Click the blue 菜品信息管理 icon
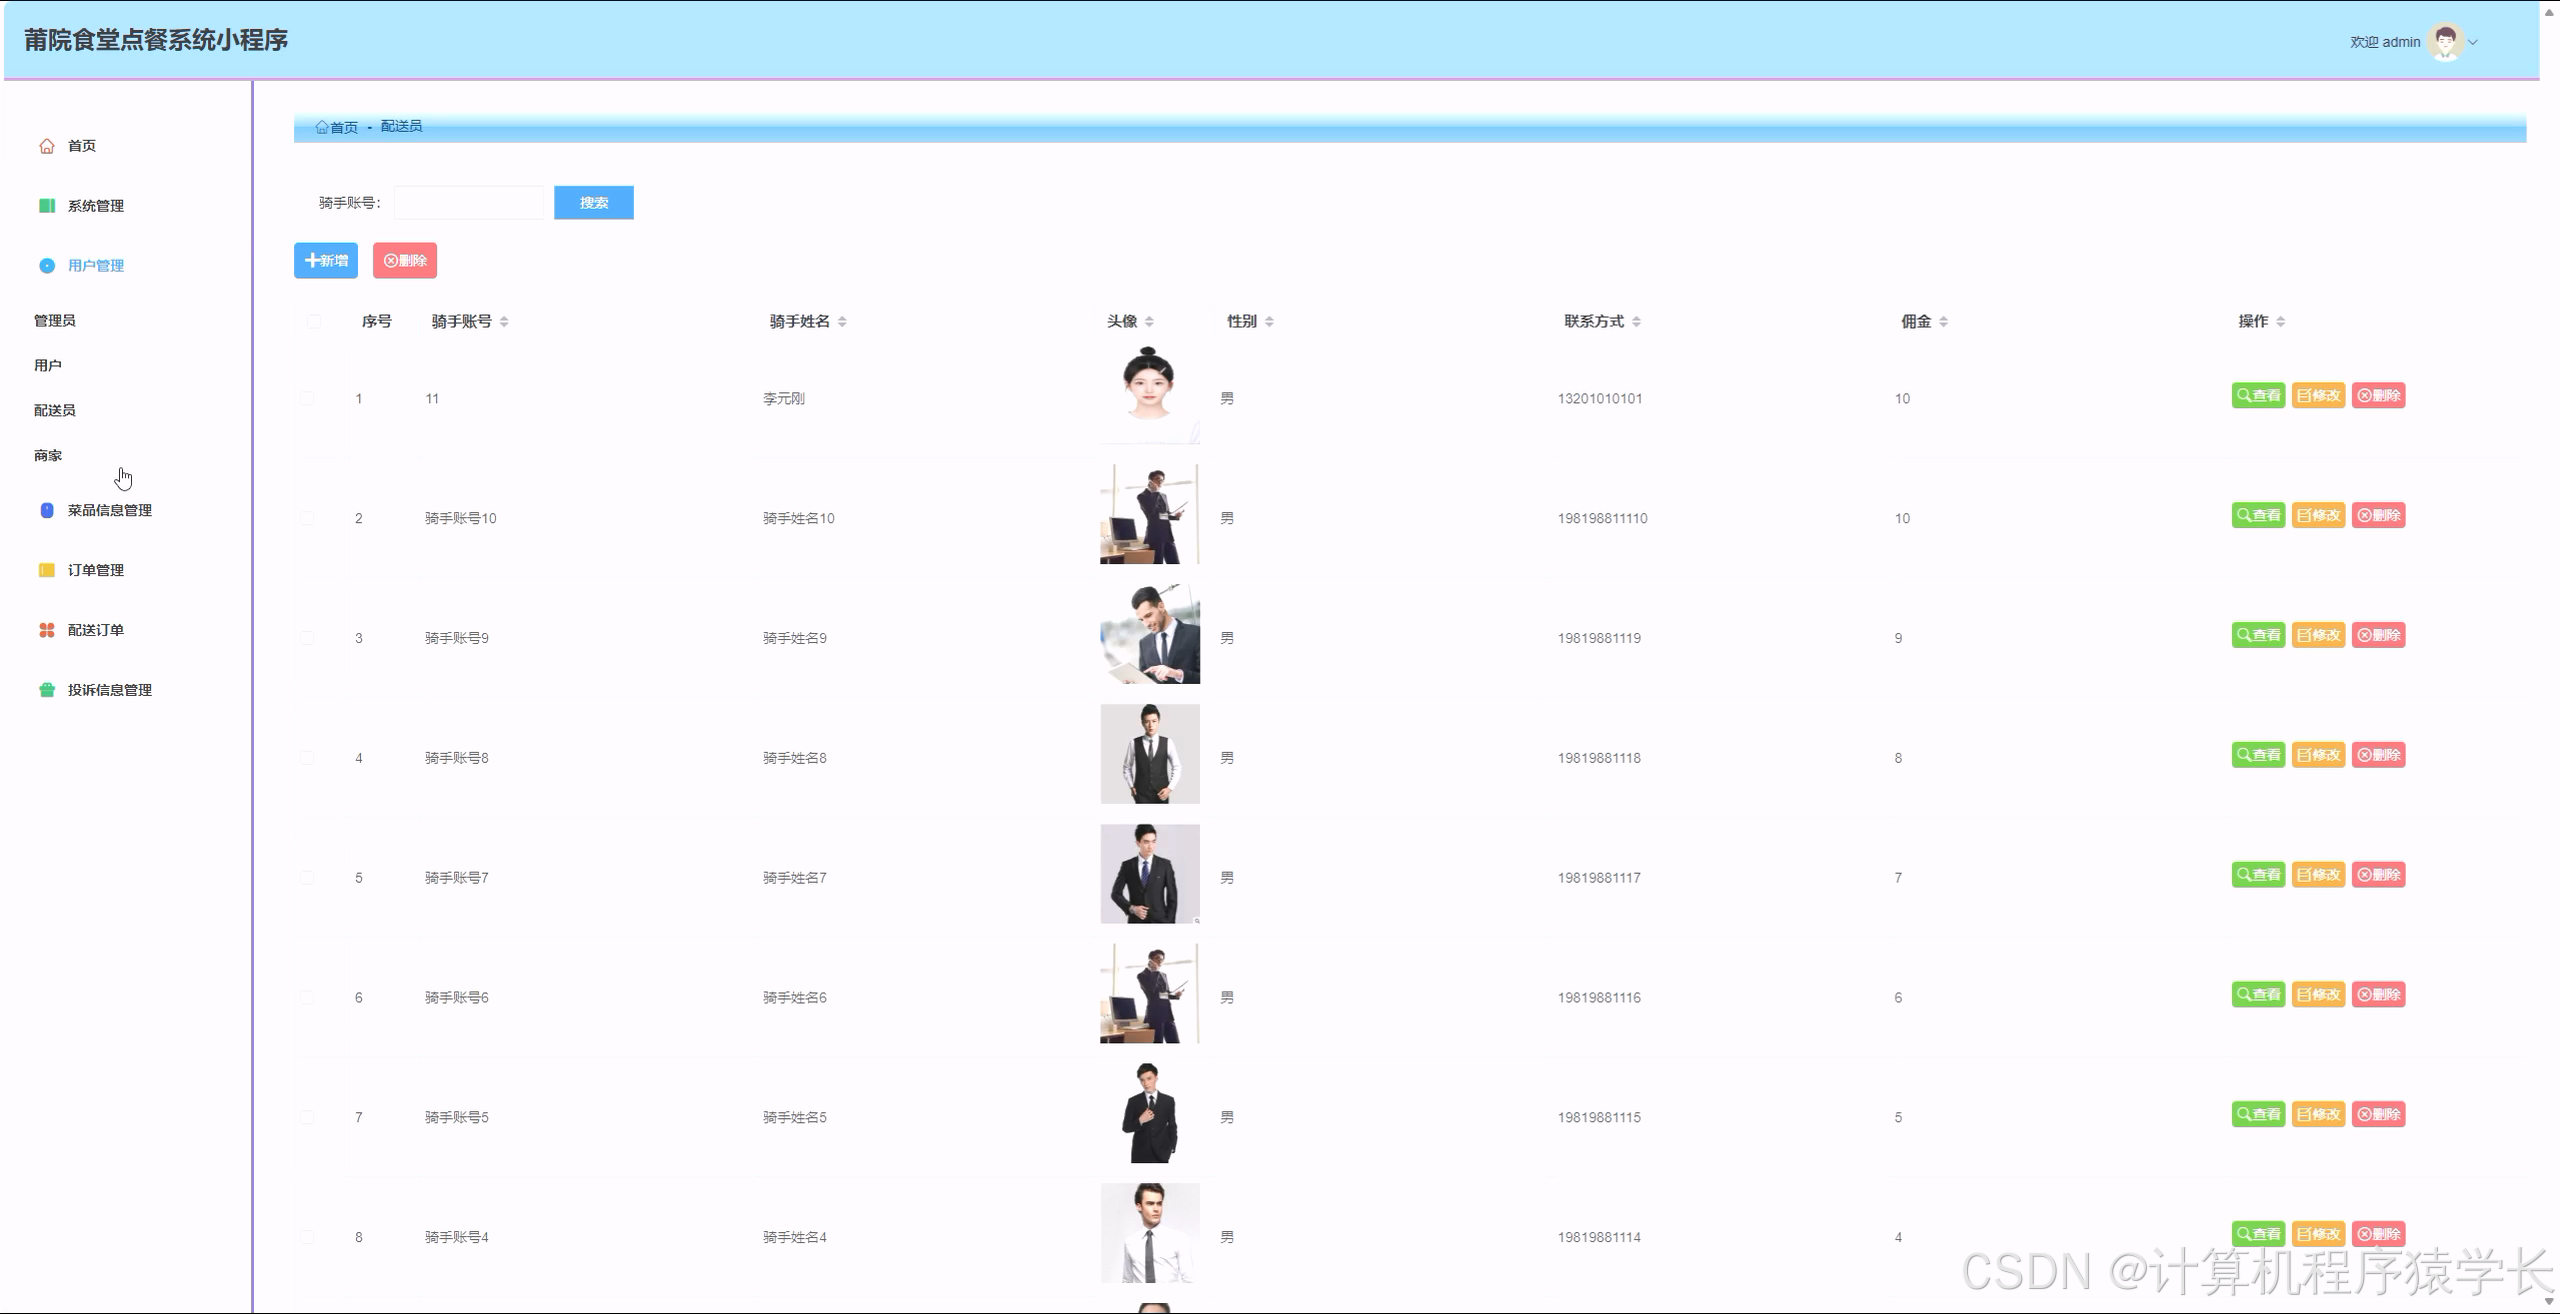Image resolution: width=2560 pixels, height=1314 pixels. (47, 510)
